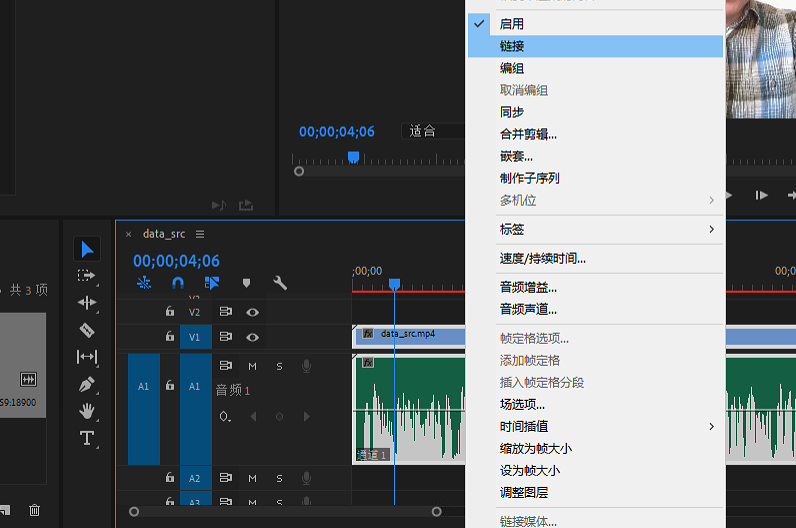
Task: Toggle A2 sync lock icon
Action: (x=225, y=478)
